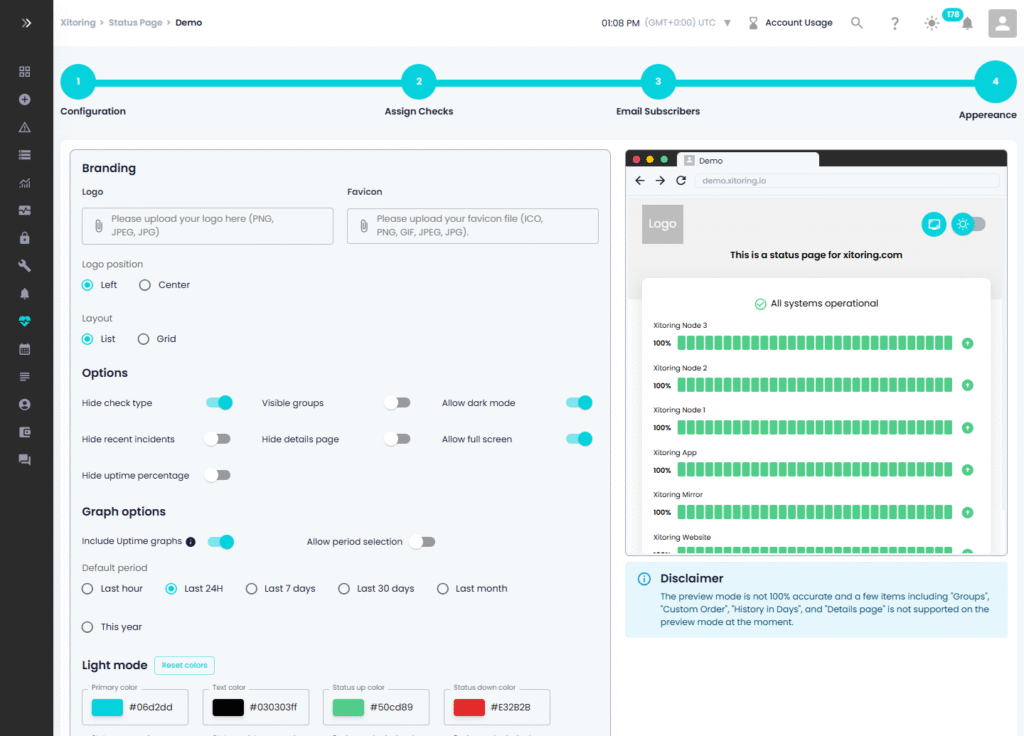The width and height of the screenshot is (1024, 736).
Task: Open the UTC timezone dropdown arrow
Action: [727, 23]
